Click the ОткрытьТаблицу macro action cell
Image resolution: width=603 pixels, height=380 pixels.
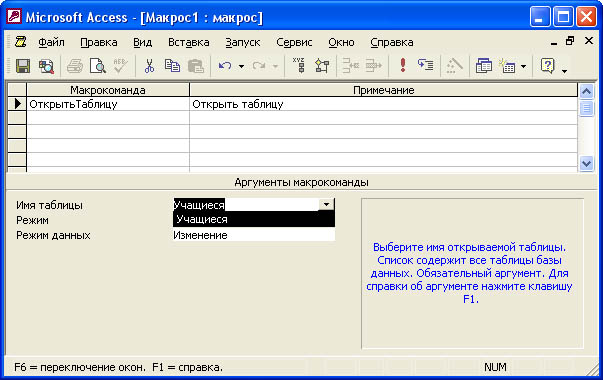[108, 104]
